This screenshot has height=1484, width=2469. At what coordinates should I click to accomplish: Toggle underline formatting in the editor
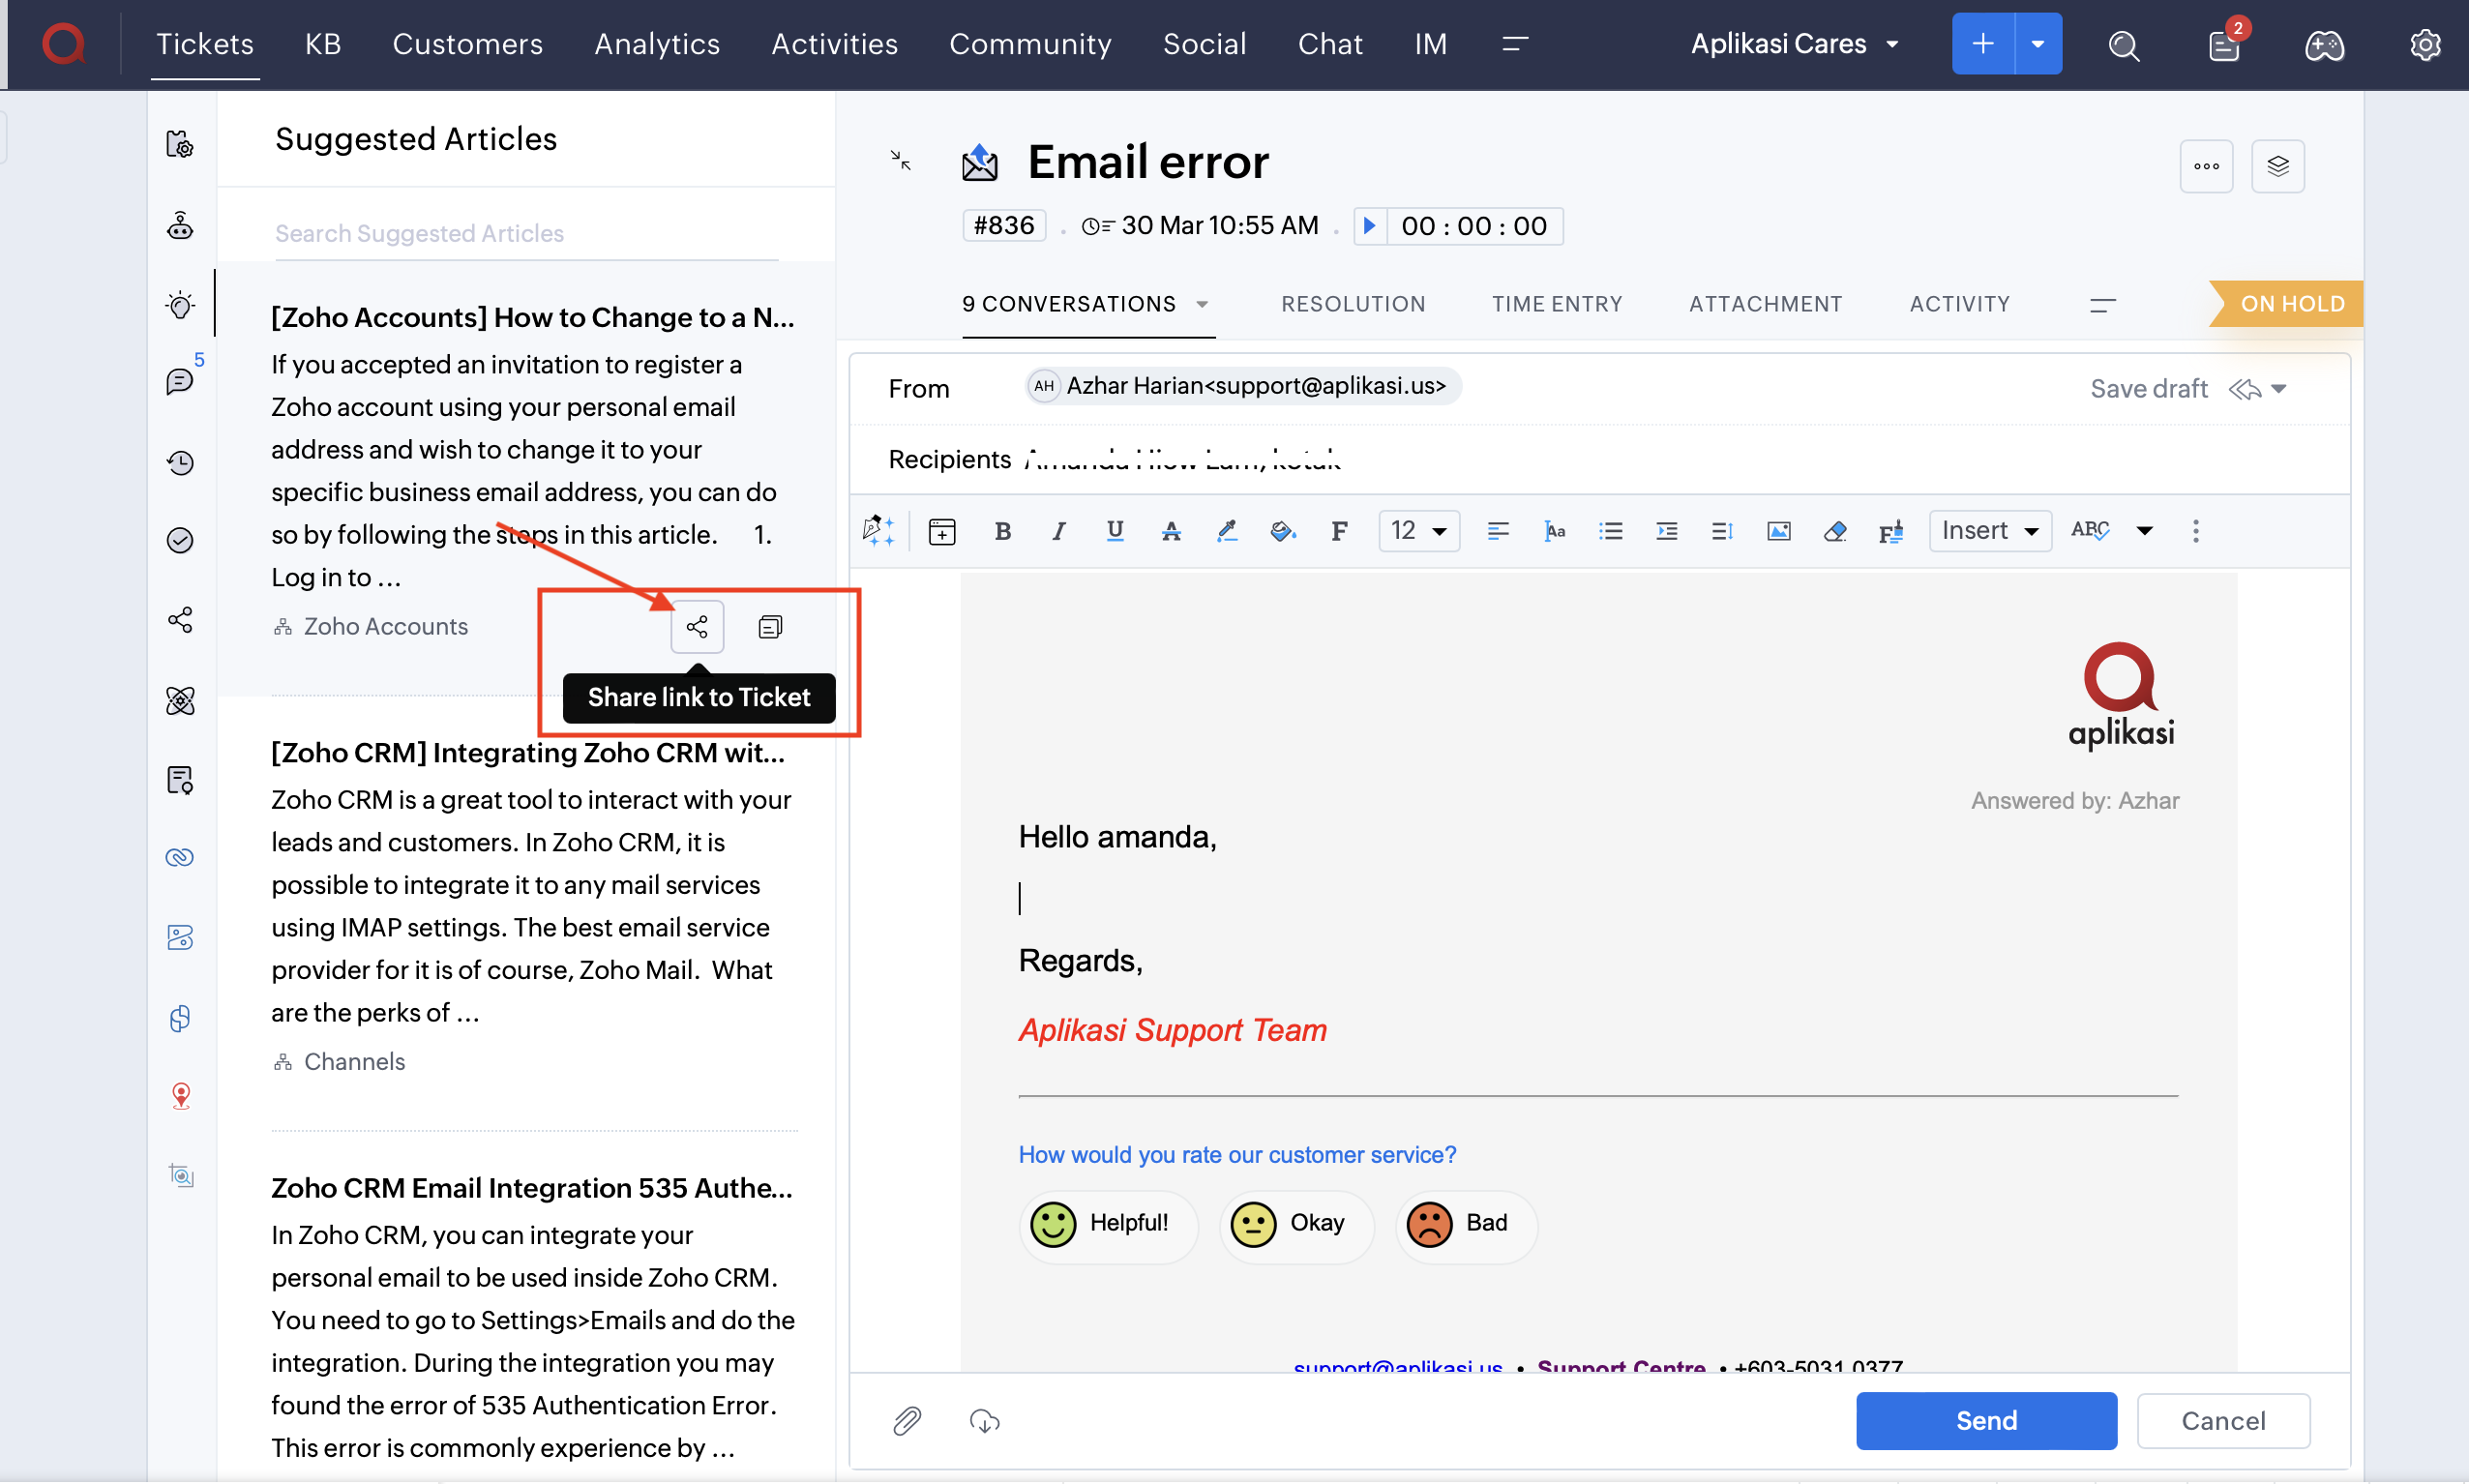tap(1114, 531)
